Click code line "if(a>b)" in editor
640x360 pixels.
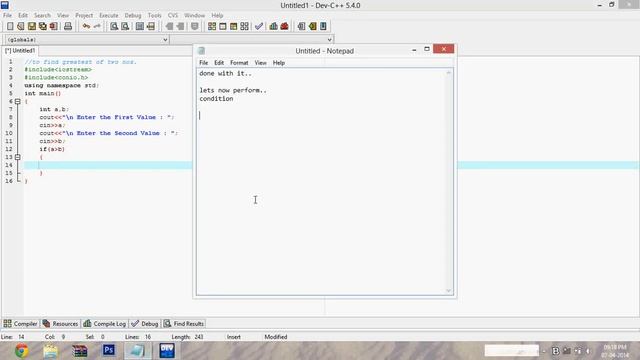pyautogui.click(x=52, y=149)
